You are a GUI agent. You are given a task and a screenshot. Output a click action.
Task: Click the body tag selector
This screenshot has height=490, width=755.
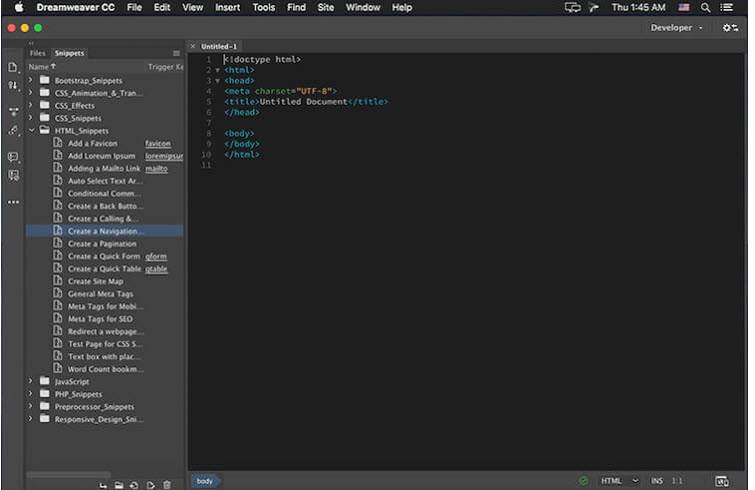(206, 481)
